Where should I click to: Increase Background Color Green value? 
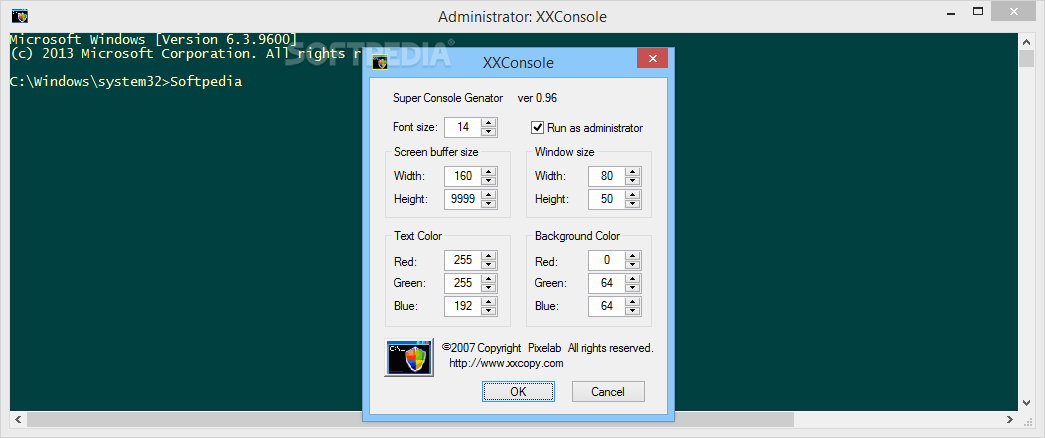click(x=633, y=279)
